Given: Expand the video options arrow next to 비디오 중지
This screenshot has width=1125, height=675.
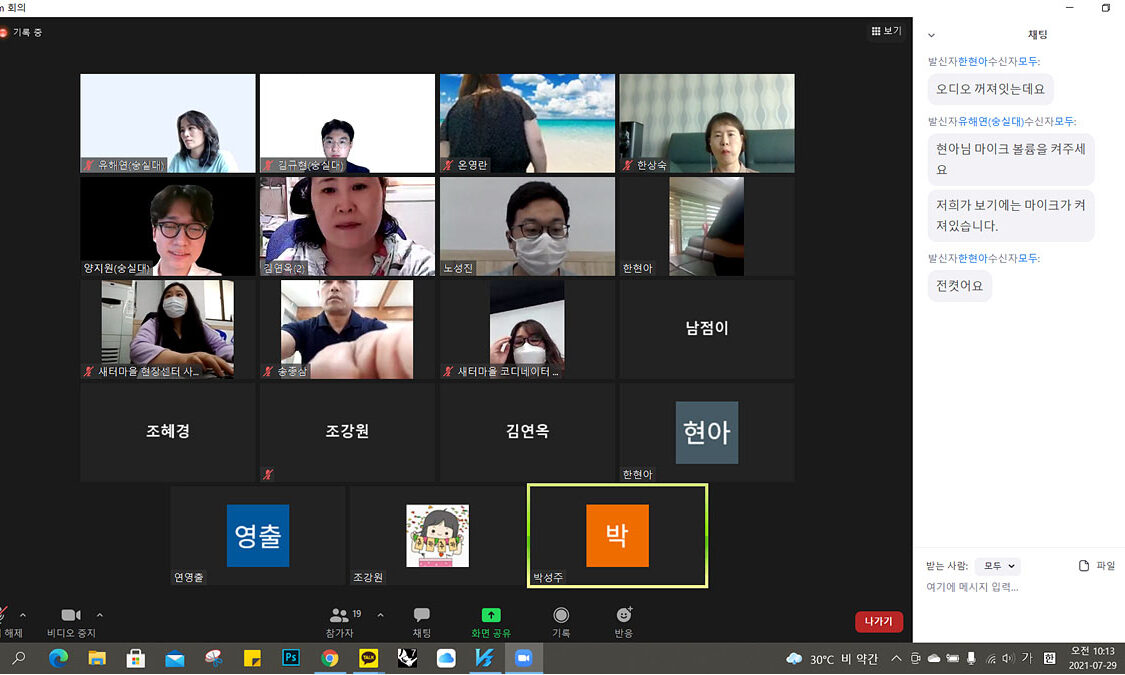Looking at the screenshot, I should pyautogui.click(x=100, y=615).
